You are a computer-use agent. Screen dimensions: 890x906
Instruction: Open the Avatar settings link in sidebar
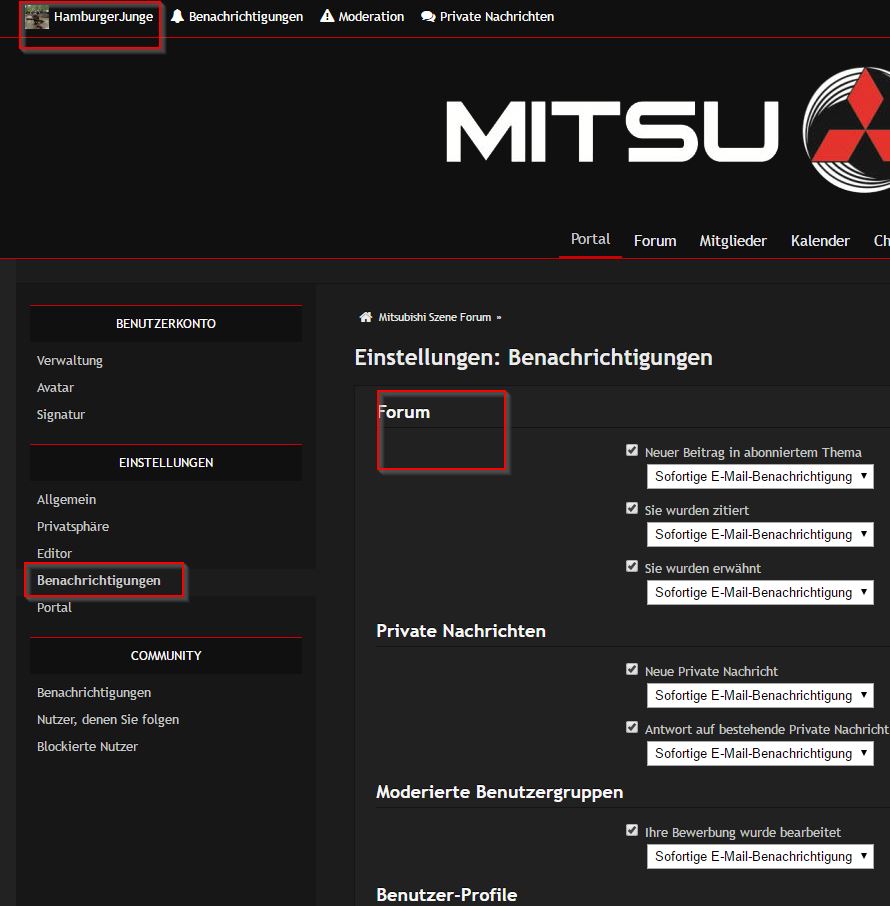click(56, 388)
